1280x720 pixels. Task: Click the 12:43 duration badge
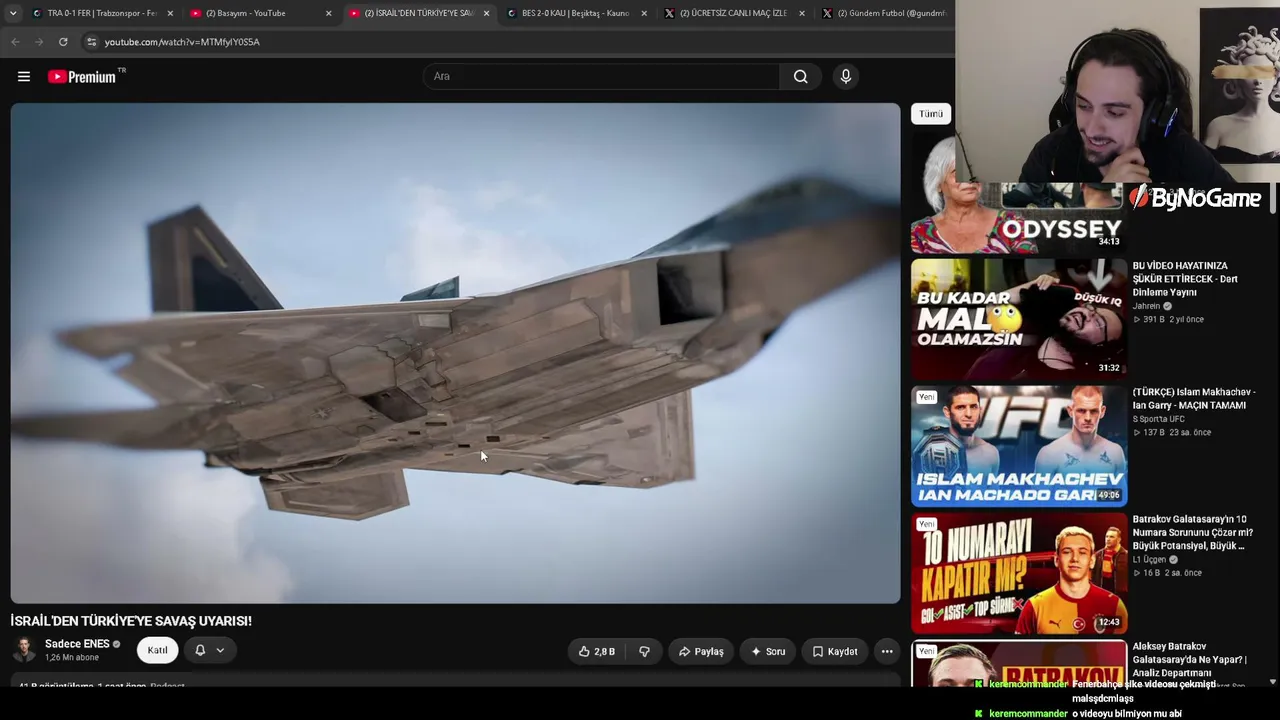1108,622
